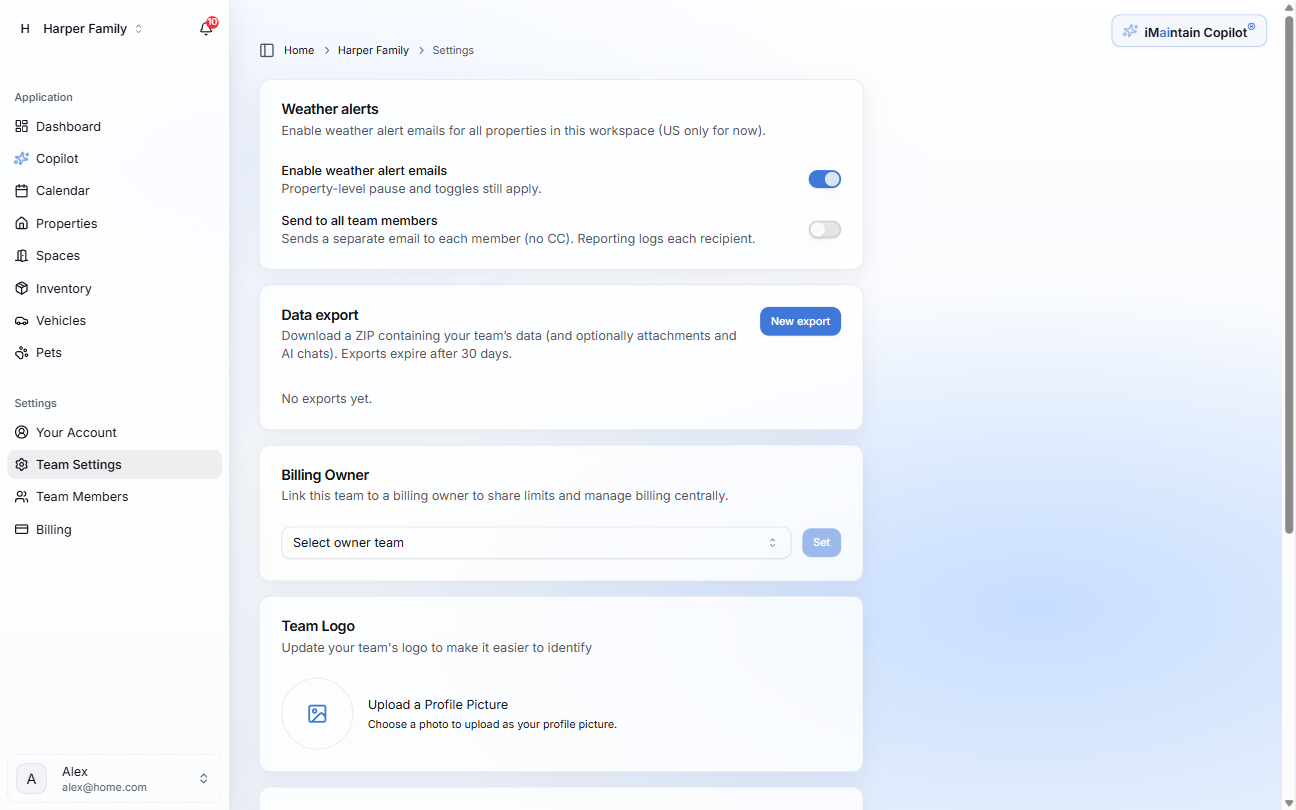Viewport: 1296px width, 810px height.
Task: Open the Select owner team dropdown
Action: [536, 542]
